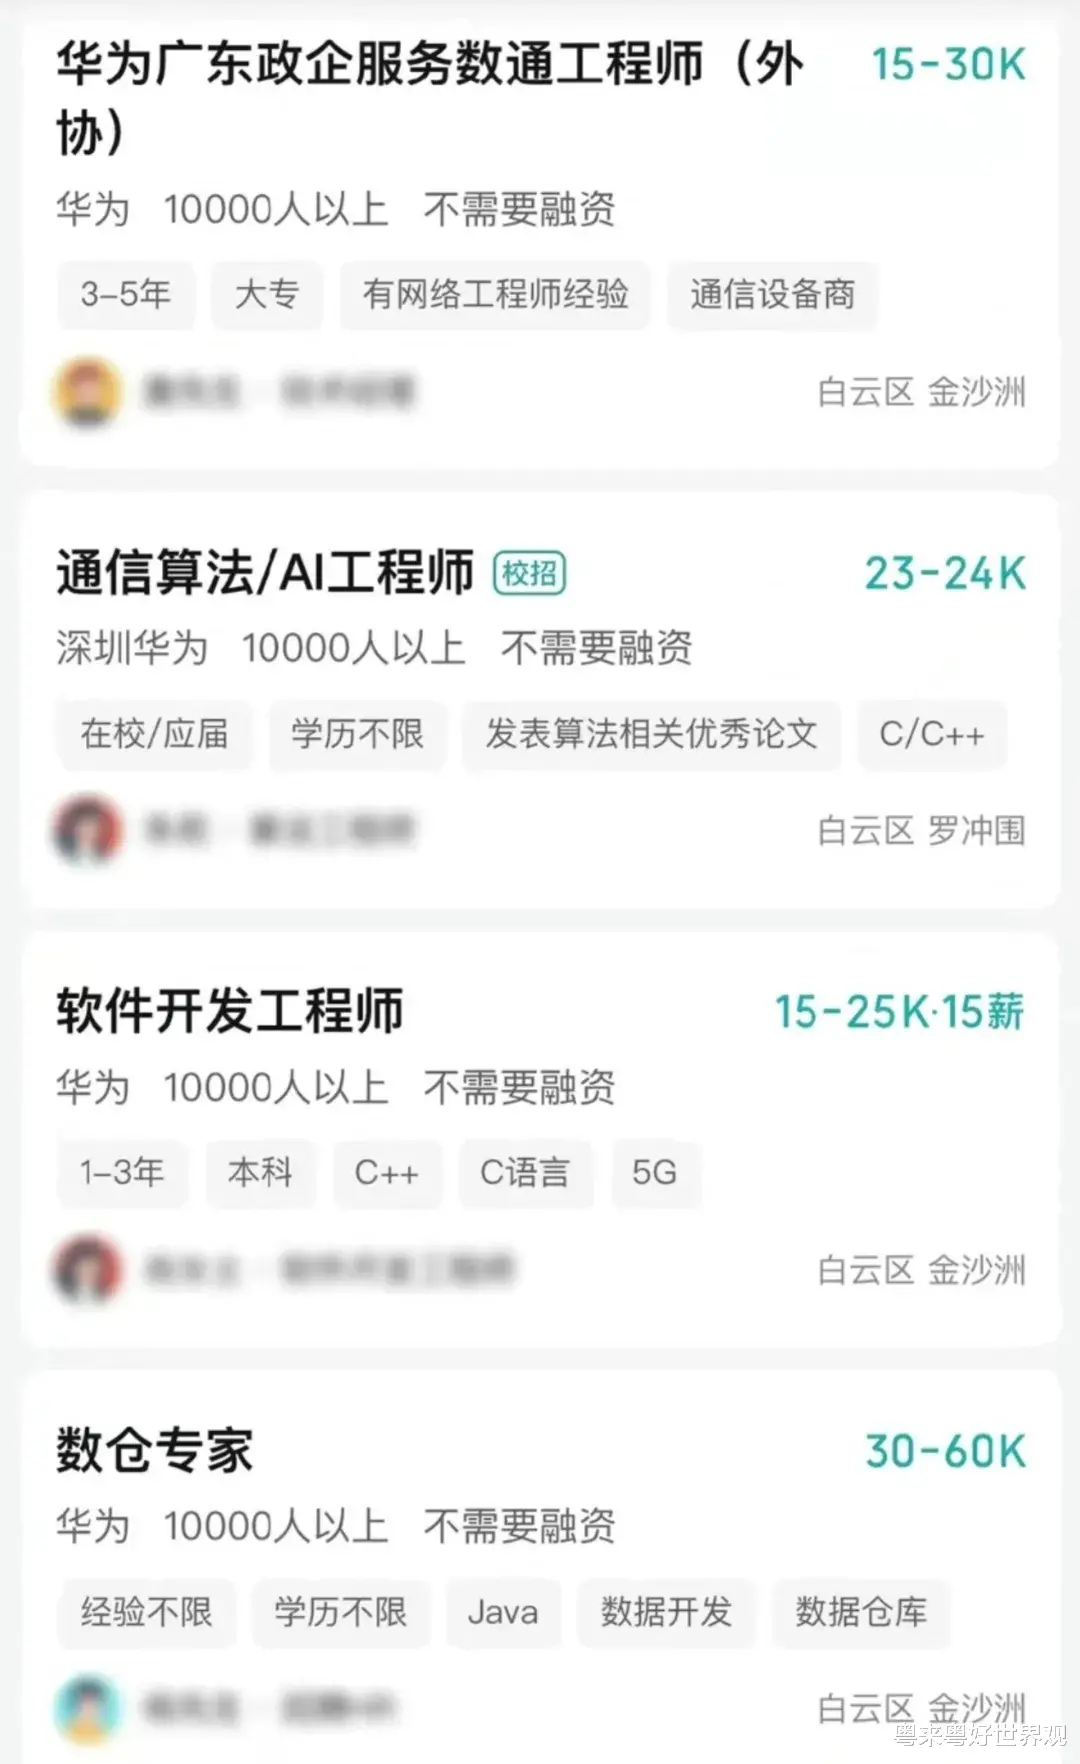Select the 通信设备商 tag
The image size is (1080, 1764).
772,294
